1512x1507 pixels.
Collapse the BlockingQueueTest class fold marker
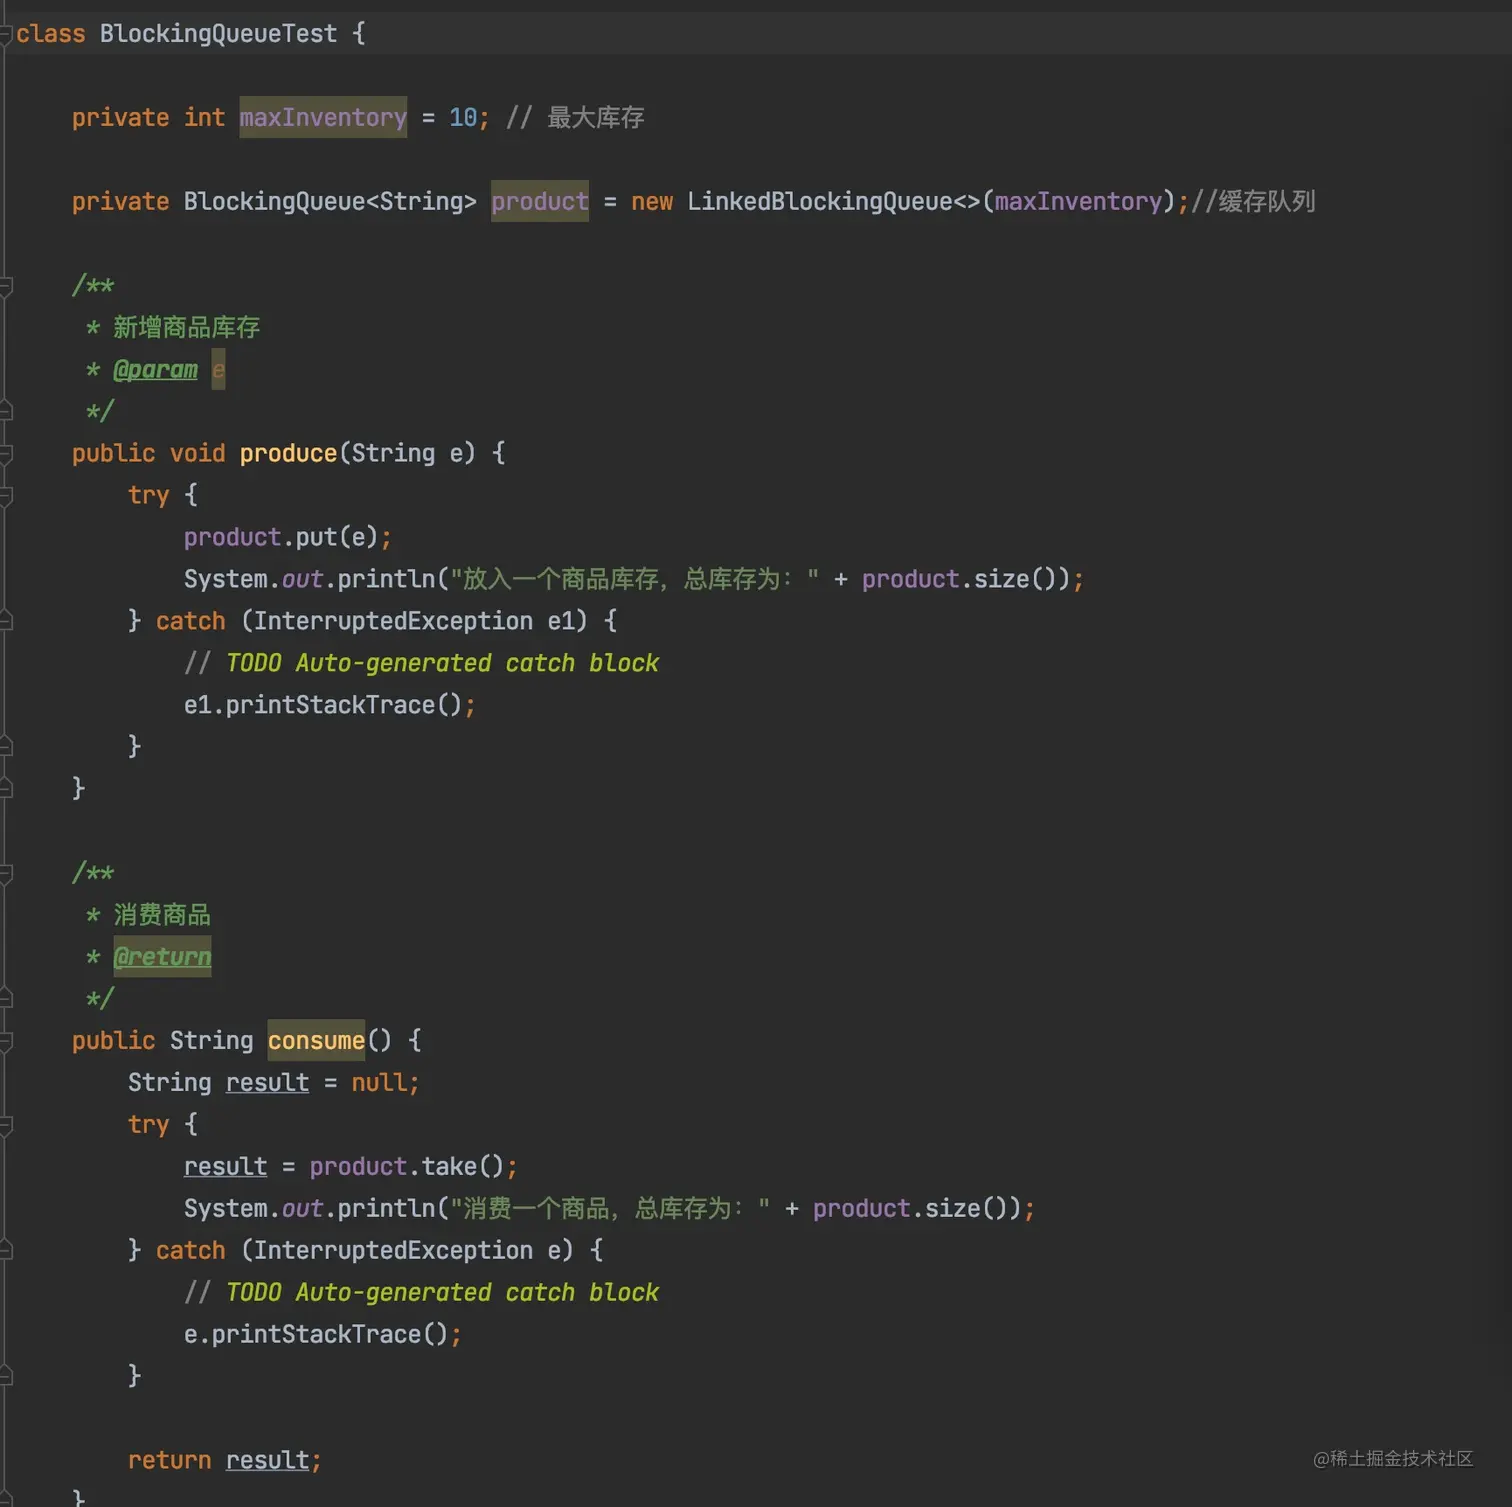(x=5, y=34)
